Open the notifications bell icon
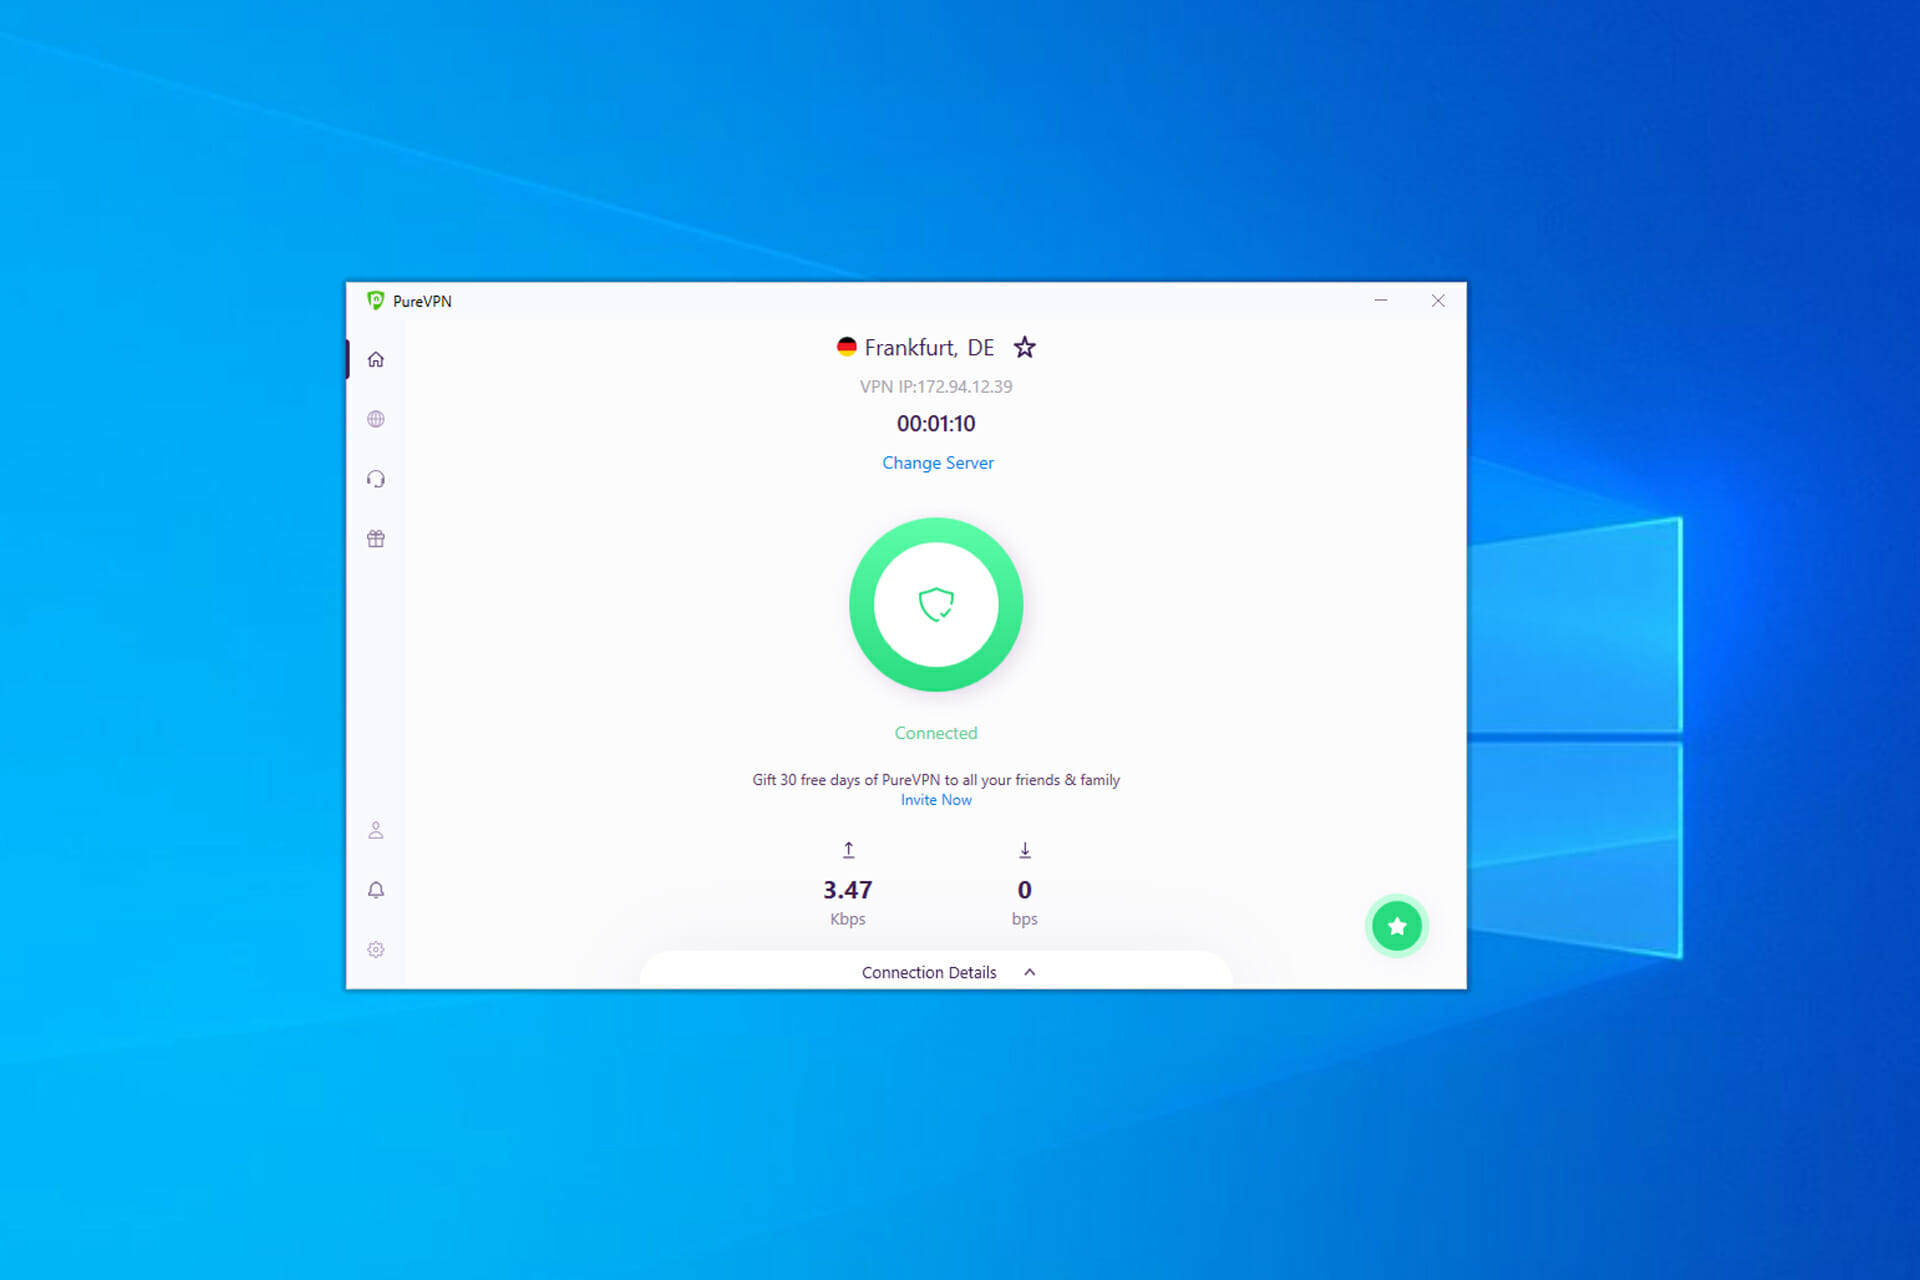Image resolution: width=1920 pixels, height=1280 pixels. point(376,890)
